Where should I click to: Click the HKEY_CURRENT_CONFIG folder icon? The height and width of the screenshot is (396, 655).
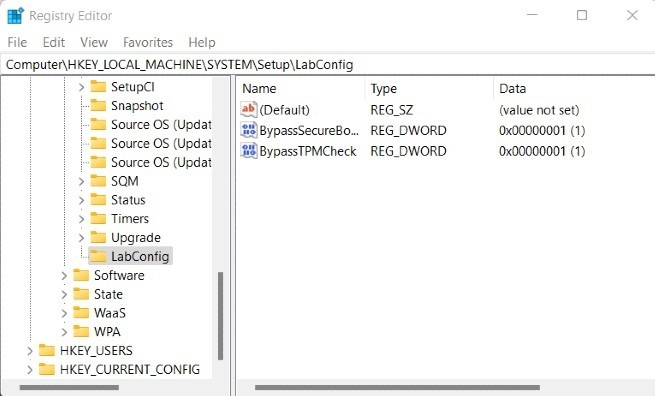(47, 369)
